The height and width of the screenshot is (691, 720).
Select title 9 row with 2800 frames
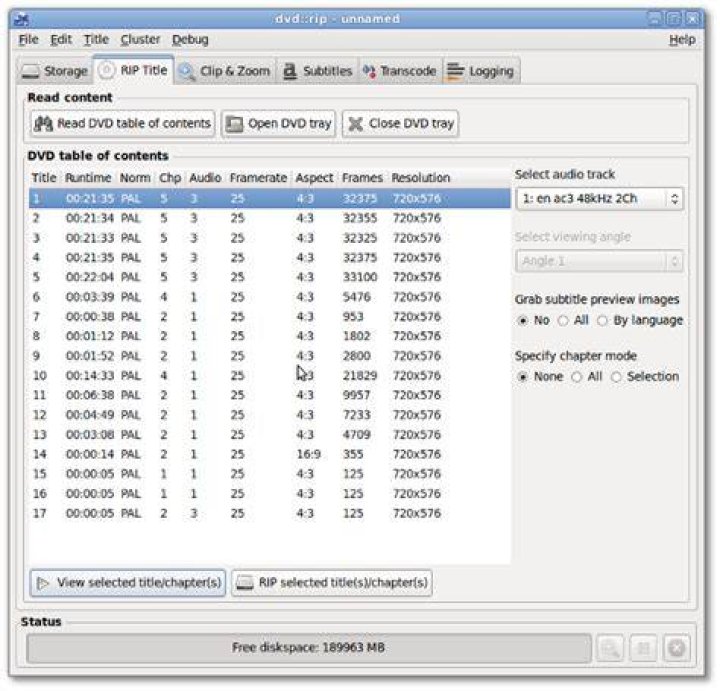coord(270,356)
